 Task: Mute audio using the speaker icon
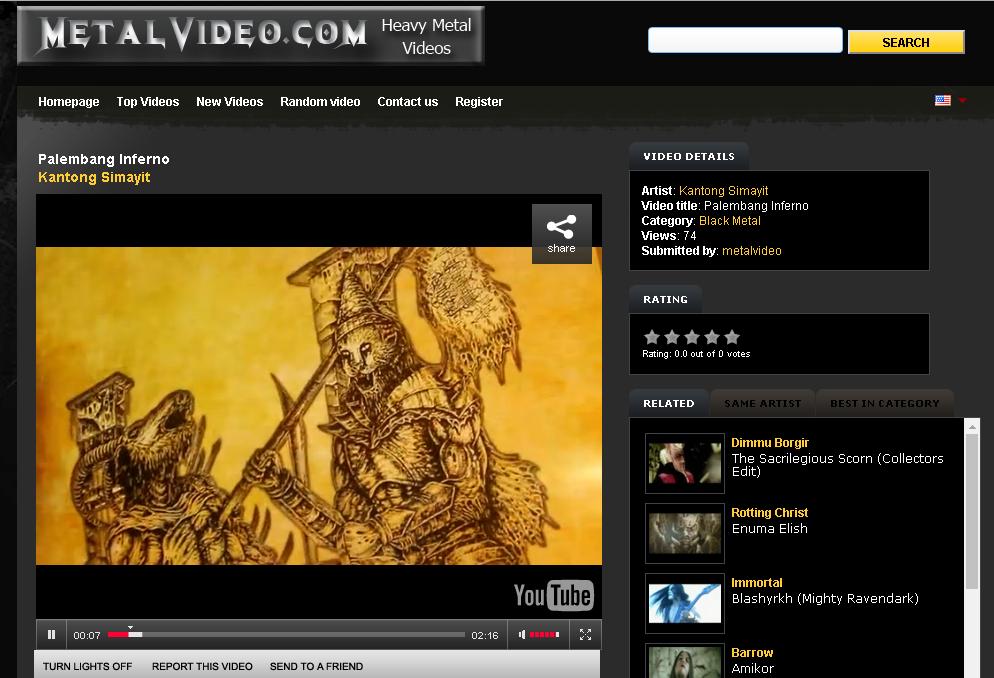pos(520,634)
